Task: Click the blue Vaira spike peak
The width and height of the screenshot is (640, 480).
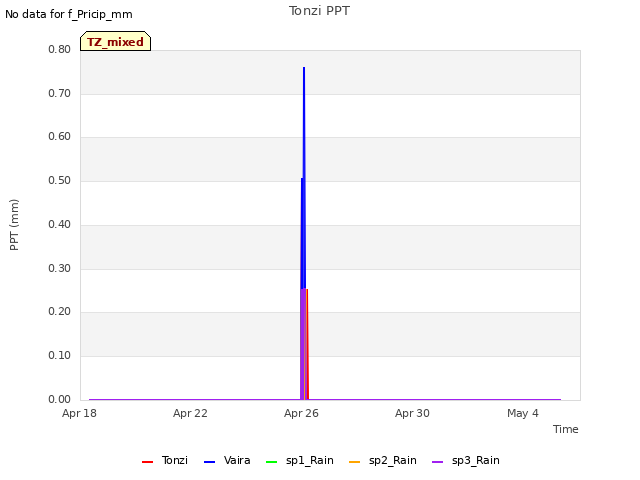Action: (x=304, y=69)
